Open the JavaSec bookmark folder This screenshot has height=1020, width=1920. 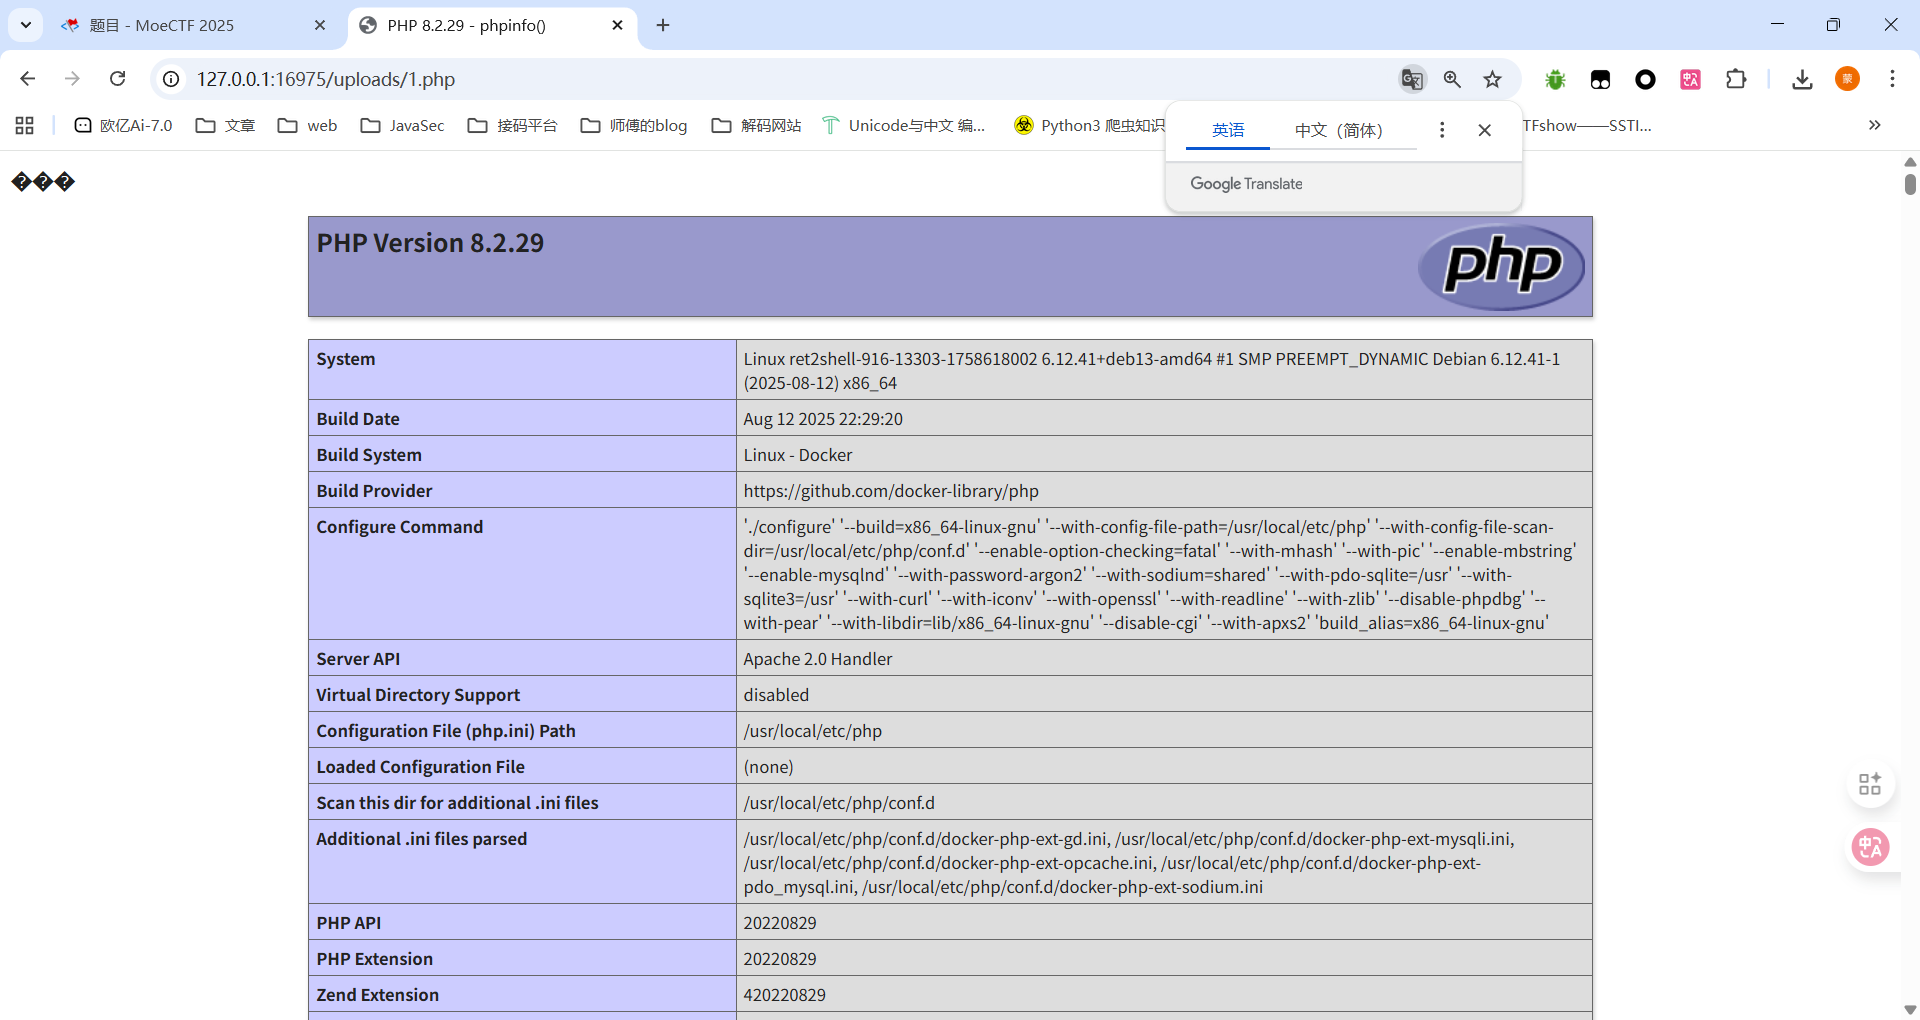click(403, 125)
